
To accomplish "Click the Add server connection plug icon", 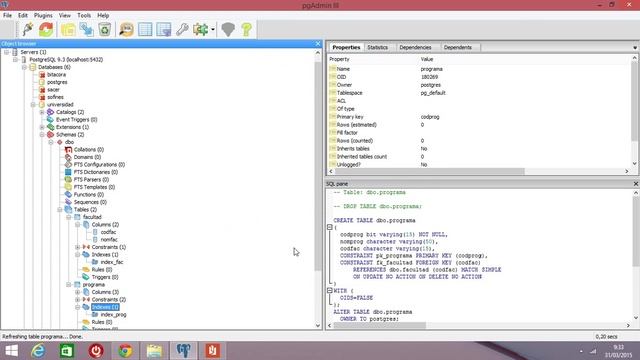I will click(x=28, y=29).
